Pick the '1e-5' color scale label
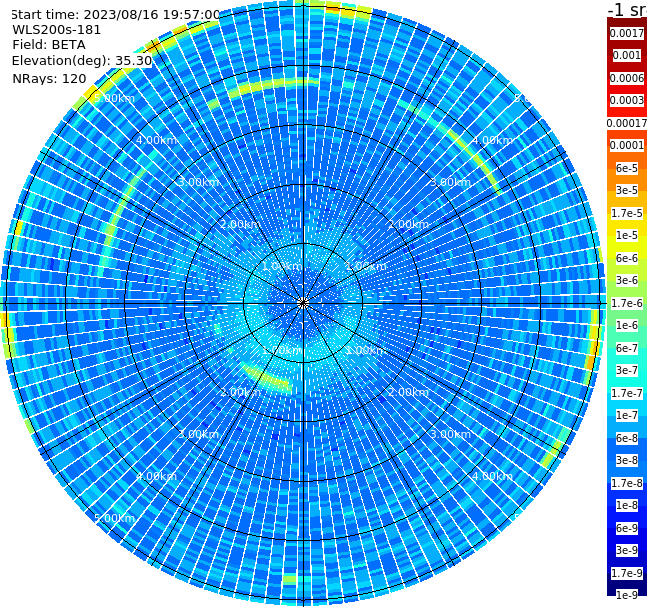Screen dimensions: 647x607 click(627, 235)
